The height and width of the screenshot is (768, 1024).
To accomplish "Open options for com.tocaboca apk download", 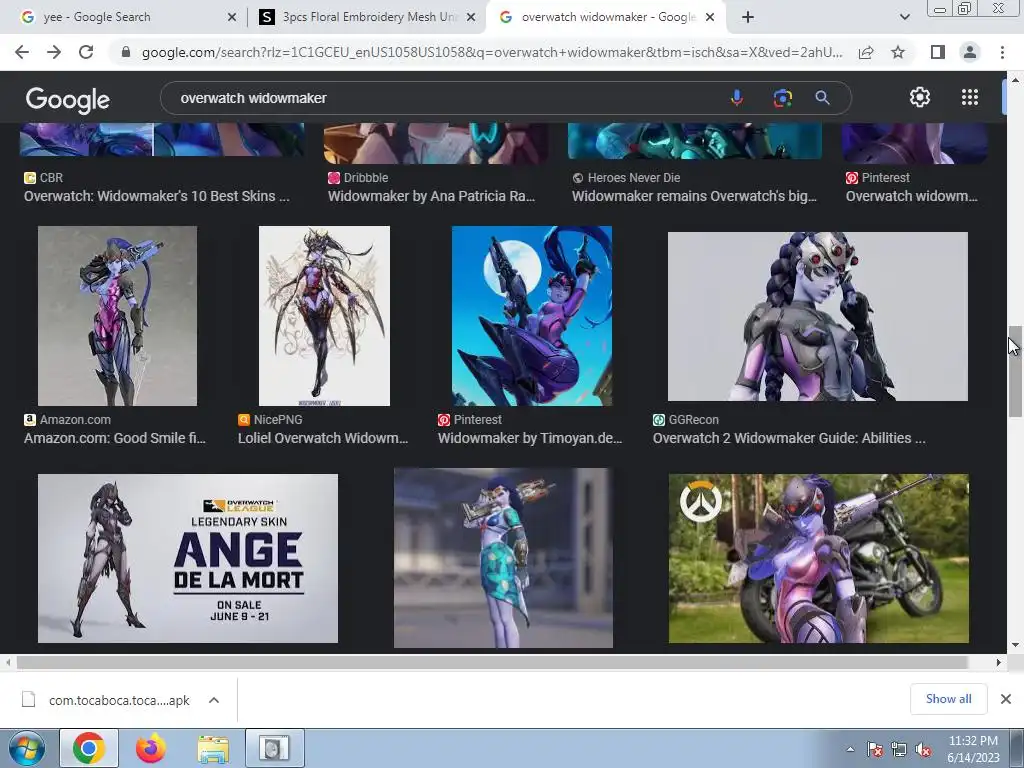I will tap(214, 700).
